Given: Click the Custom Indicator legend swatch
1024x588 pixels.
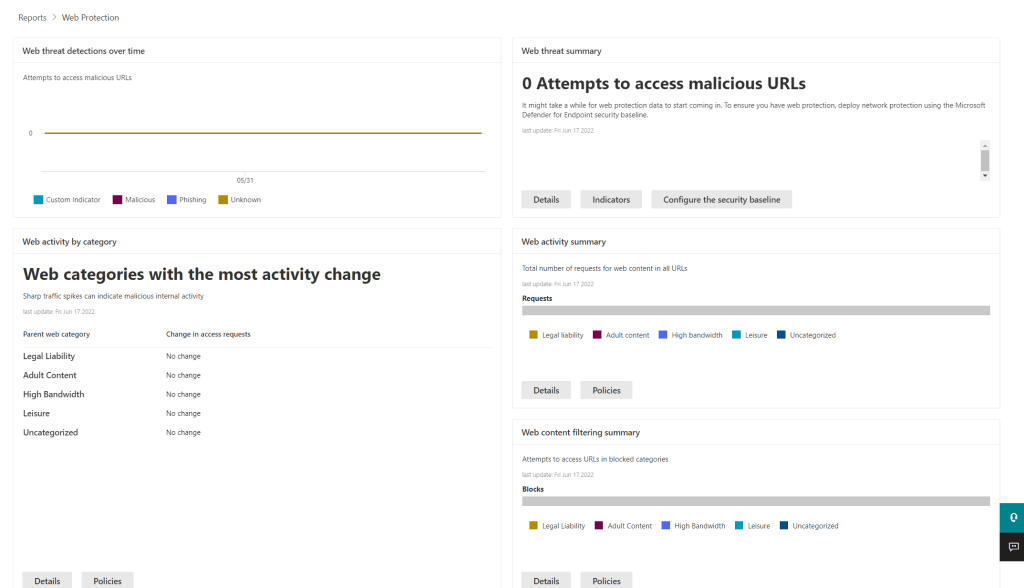Looking at the screenshot, I should tap(38, 200).
